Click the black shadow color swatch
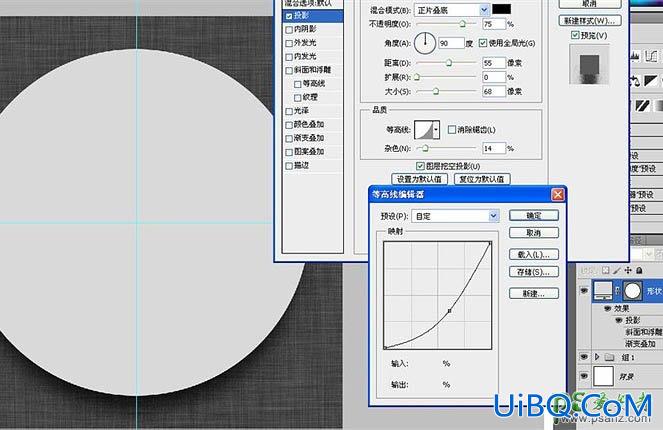663x430 pixels. click(x=501, y=9)
